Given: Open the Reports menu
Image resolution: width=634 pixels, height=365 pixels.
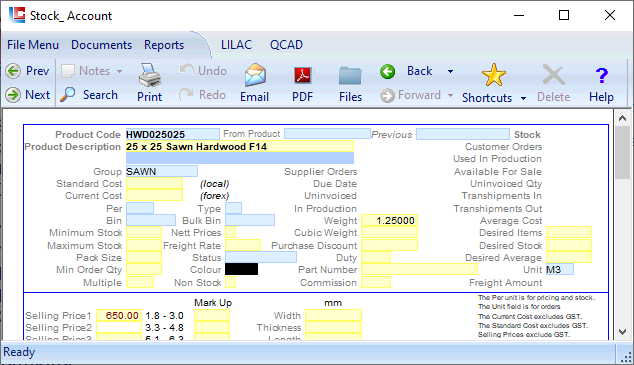Looking at the screenshot, I should tap(164, 45).
